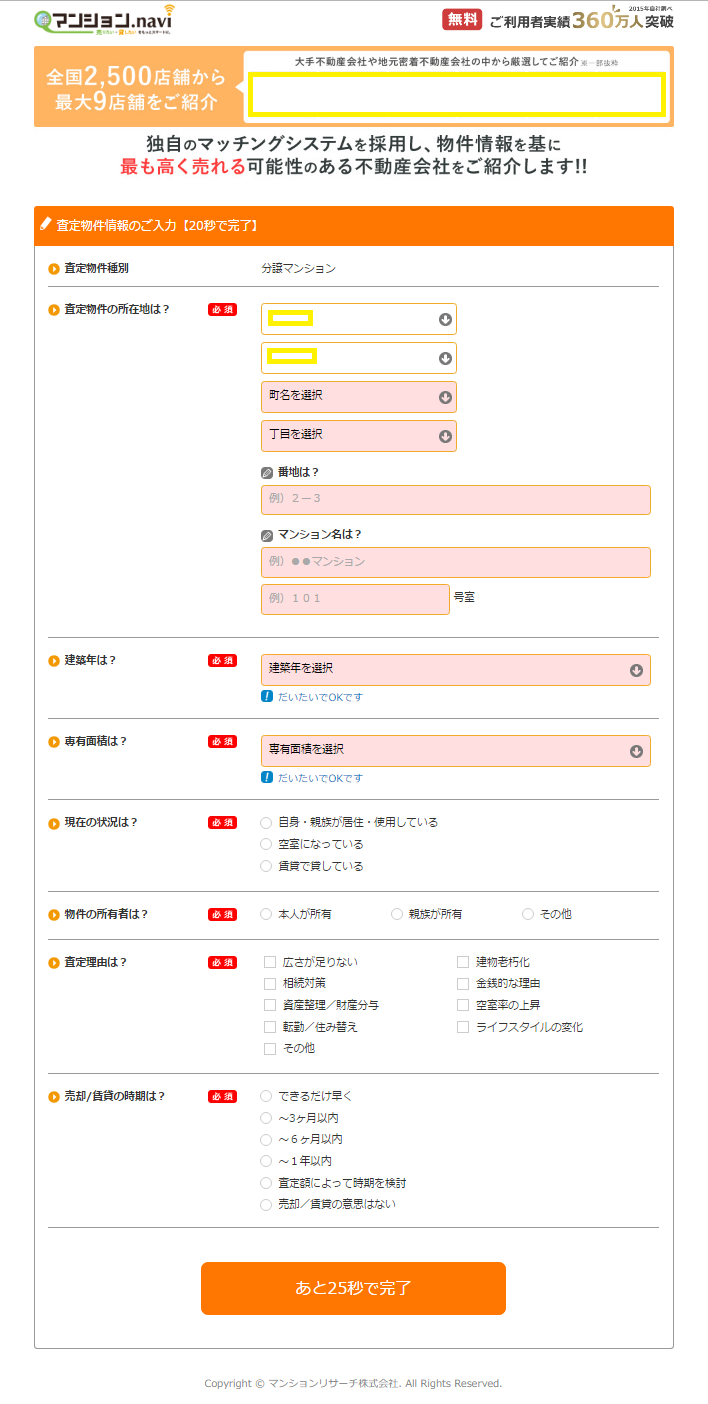Click the あと25秒で完了 button
Screen dimensions: 708x1404
[353, 1288]
